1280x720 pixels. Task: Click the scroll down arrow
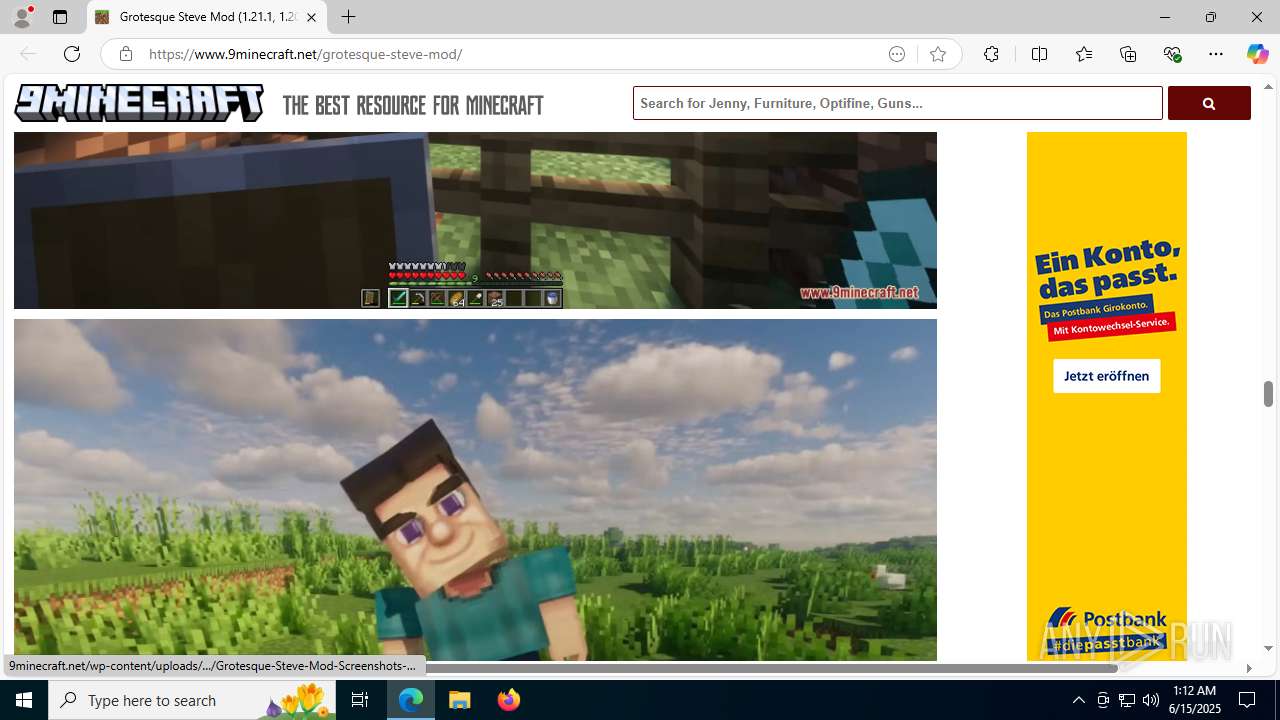(1268, 648)
